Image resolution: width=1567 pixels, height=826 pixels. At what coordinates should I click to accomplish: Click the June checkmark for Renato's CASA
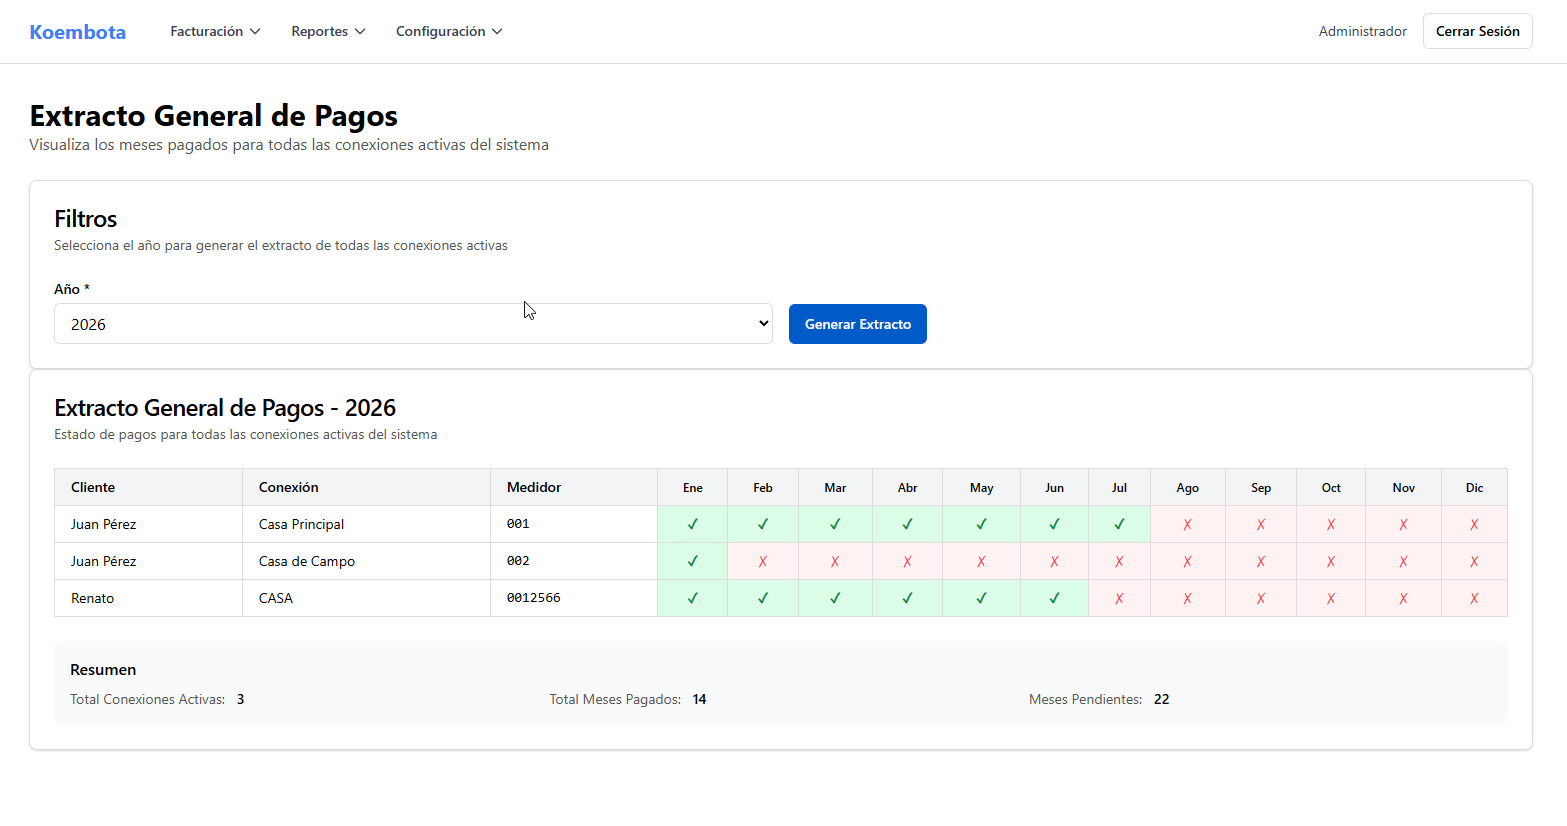pos(1054,598)
